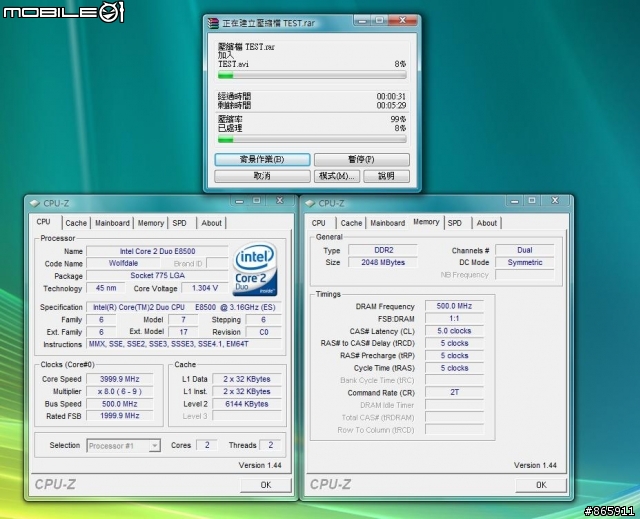Select the CPU tab in left CPU-Z window
Screen dimensions: 640x519
tap(44, 222)
